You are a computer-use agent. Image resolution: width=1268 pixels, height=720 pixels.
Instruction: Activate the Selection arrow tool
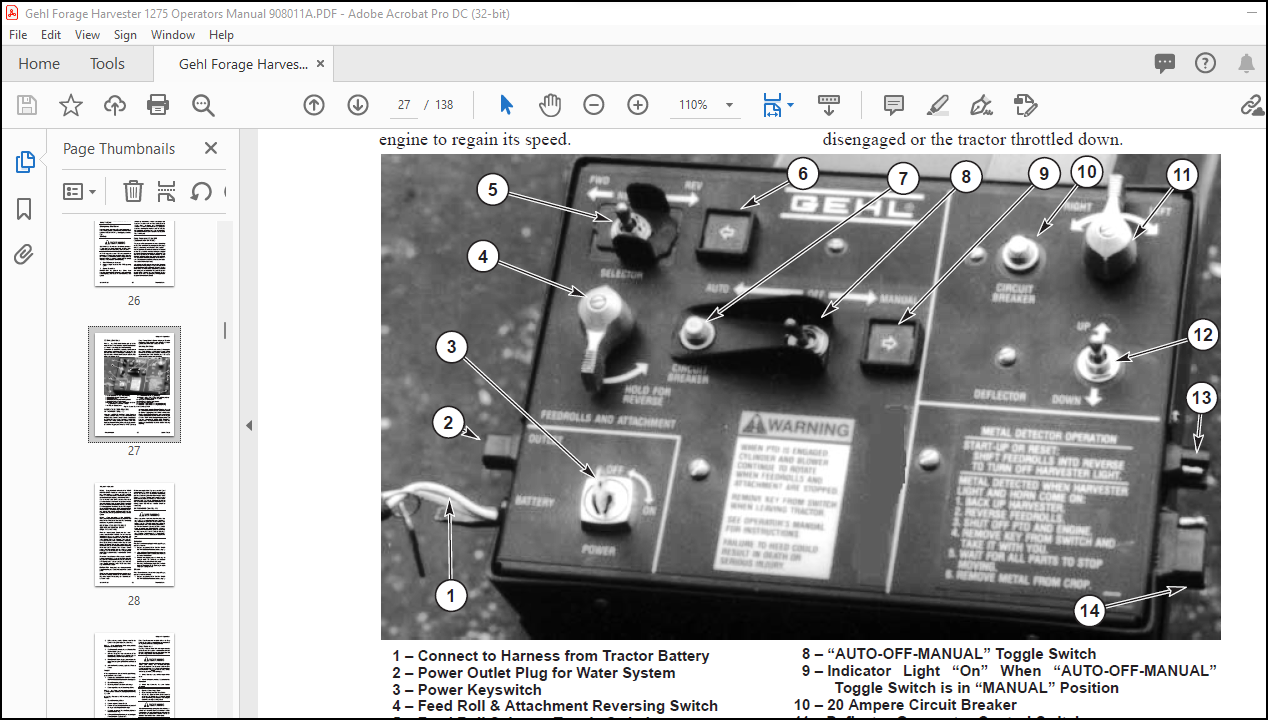pos(506,105)
